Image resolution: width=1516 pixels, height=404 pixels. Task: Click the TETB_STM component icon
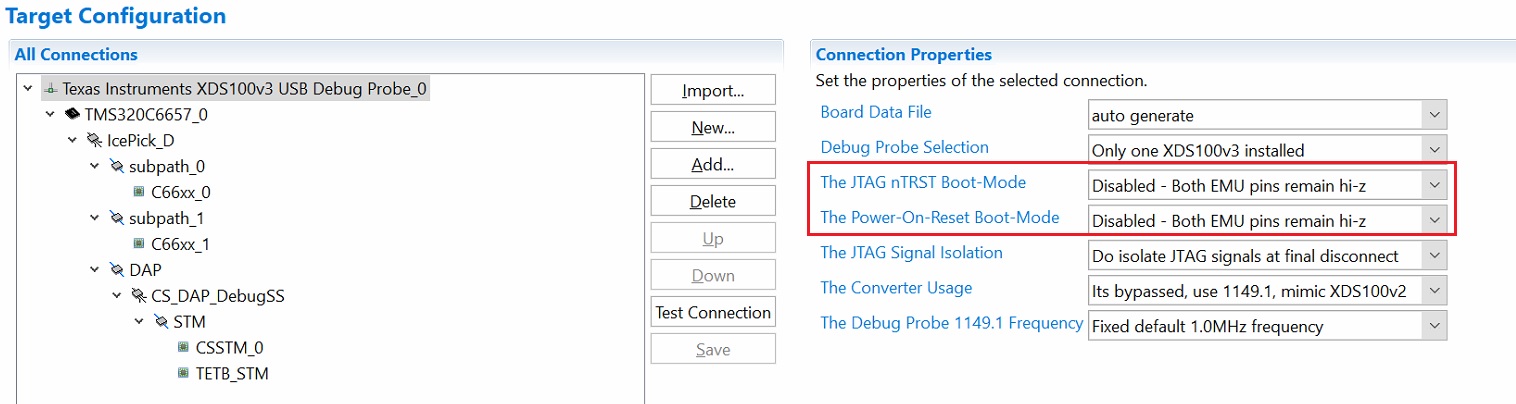tap(183, 374)
